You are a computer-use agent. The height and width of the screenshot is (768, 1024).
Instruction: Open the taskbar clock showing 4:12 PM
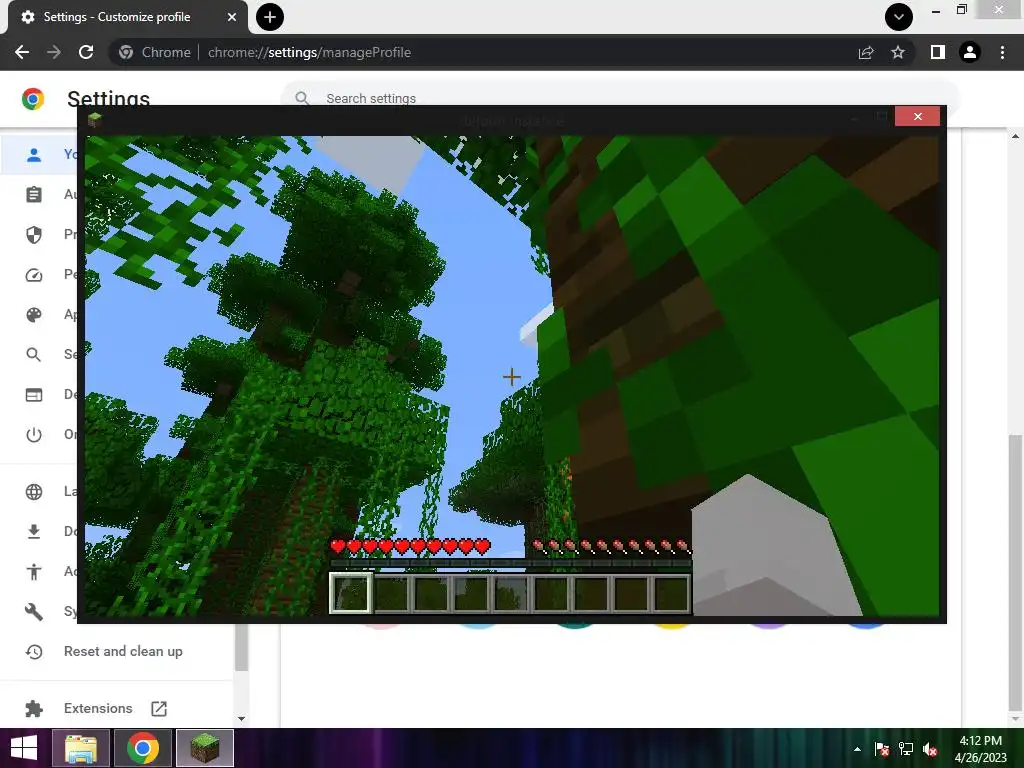click(981, 749)
